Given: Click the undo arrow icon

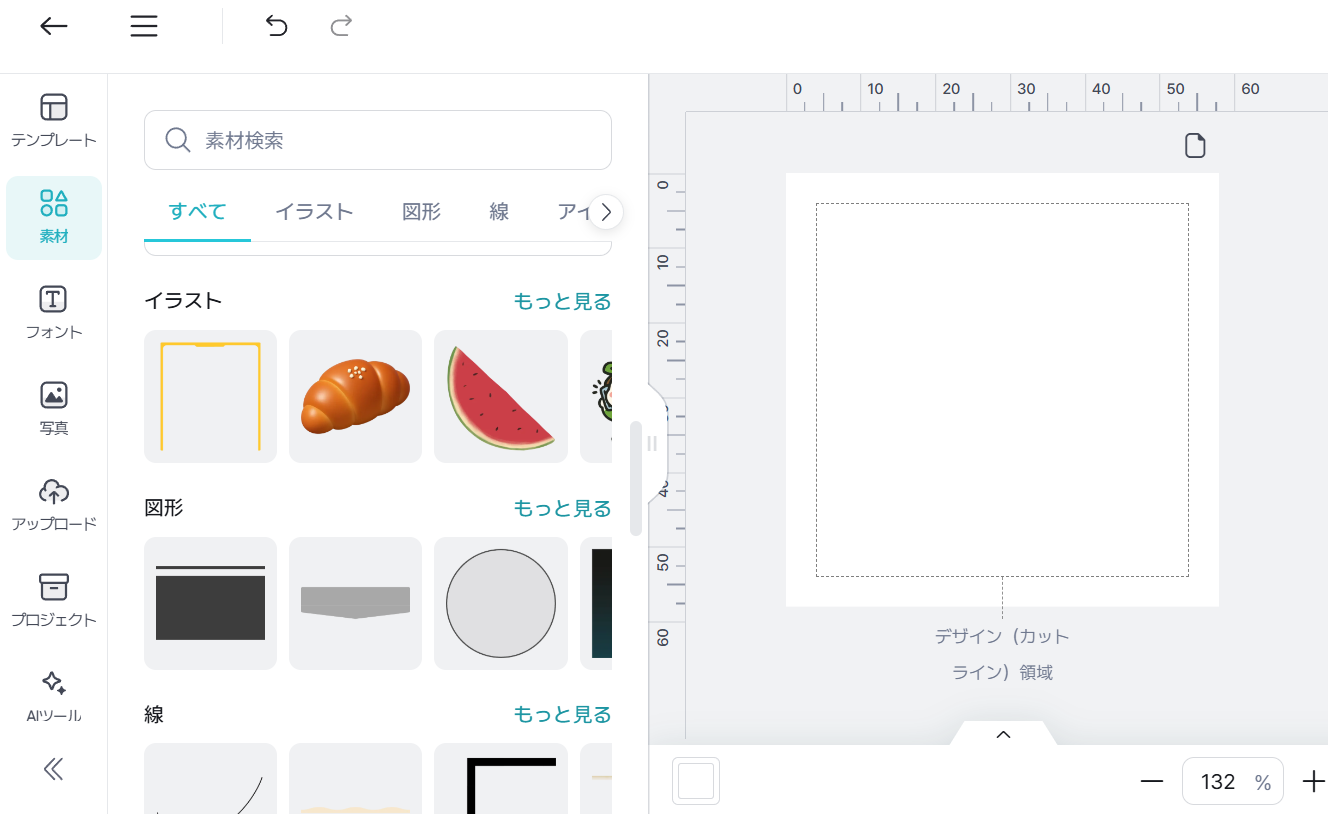Looking at the screenshot, I should pyautogui.click(x=276, y=27).
